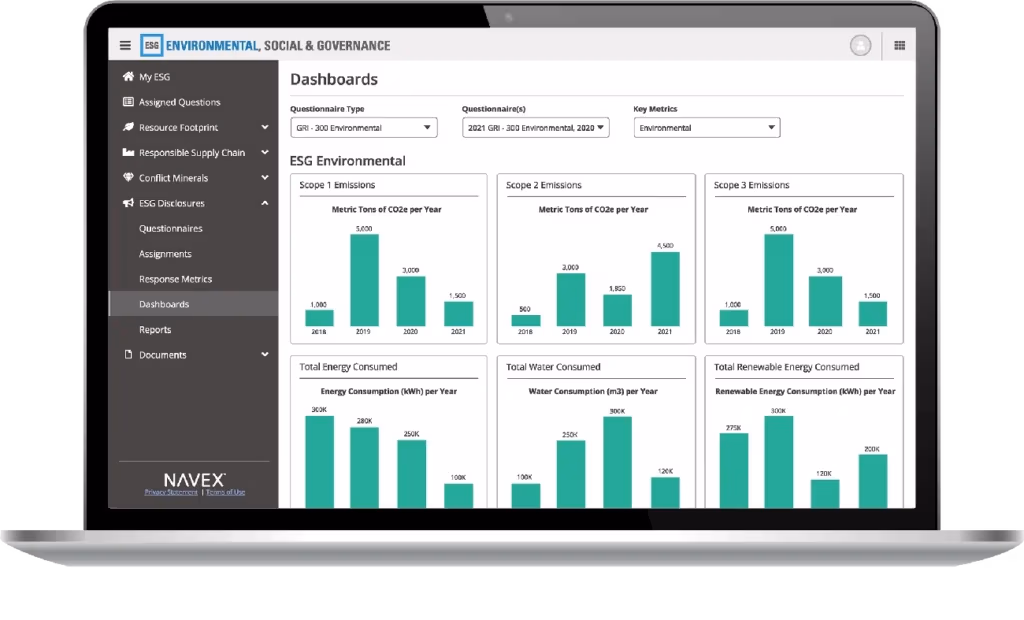This screenshot has height=620, width=1024.
Task: Click Total Water Consumed 300K bar
Action: pyautogui.click(x=617, y=463)
